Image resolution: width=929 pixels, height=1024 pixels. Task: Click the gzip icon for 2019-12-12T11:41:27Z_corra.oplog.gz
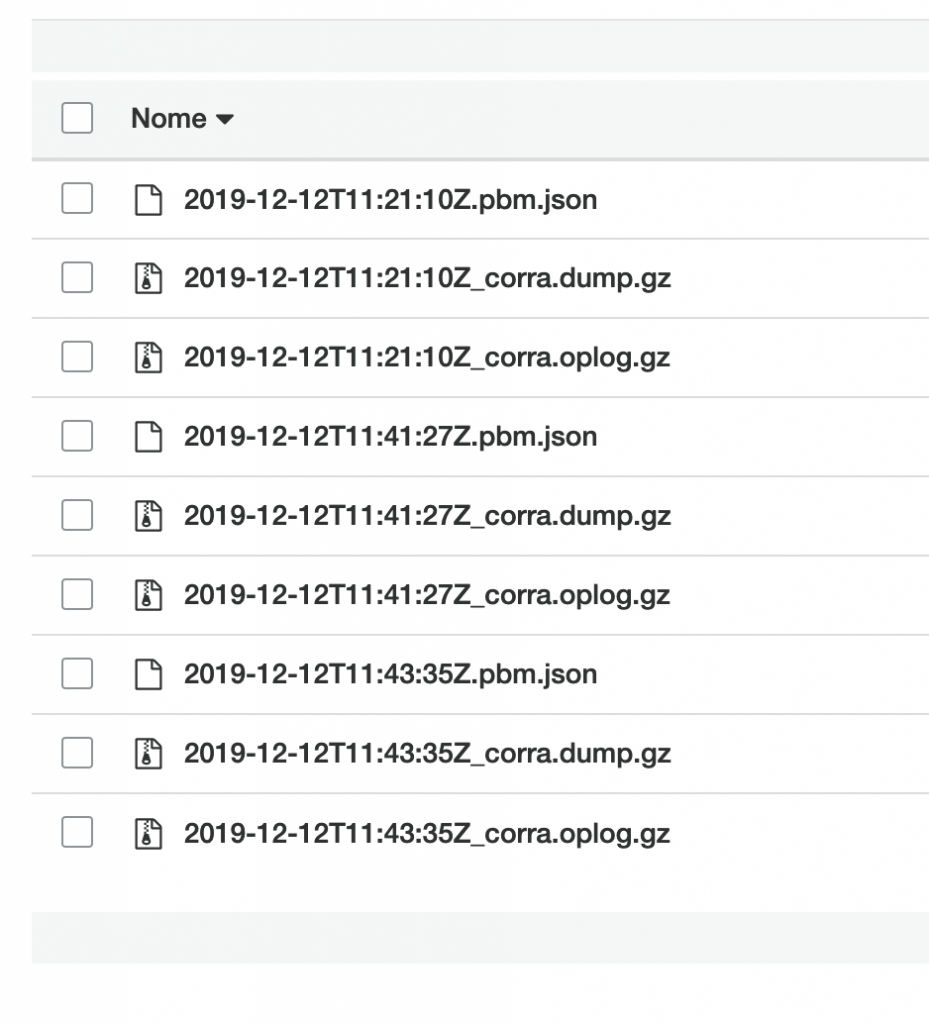click(150, 595)
